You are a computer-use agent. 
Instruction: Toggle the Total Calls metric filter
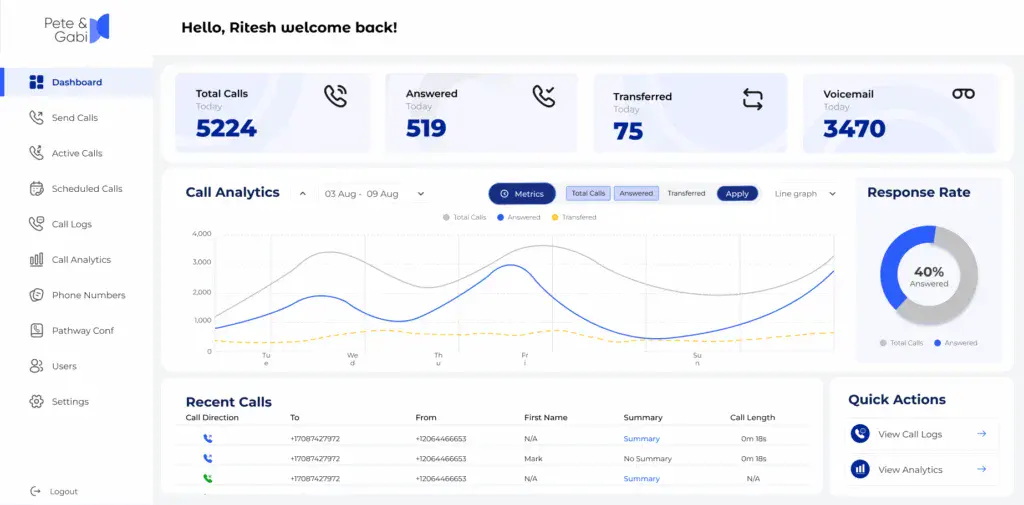(x=588, y=194)
